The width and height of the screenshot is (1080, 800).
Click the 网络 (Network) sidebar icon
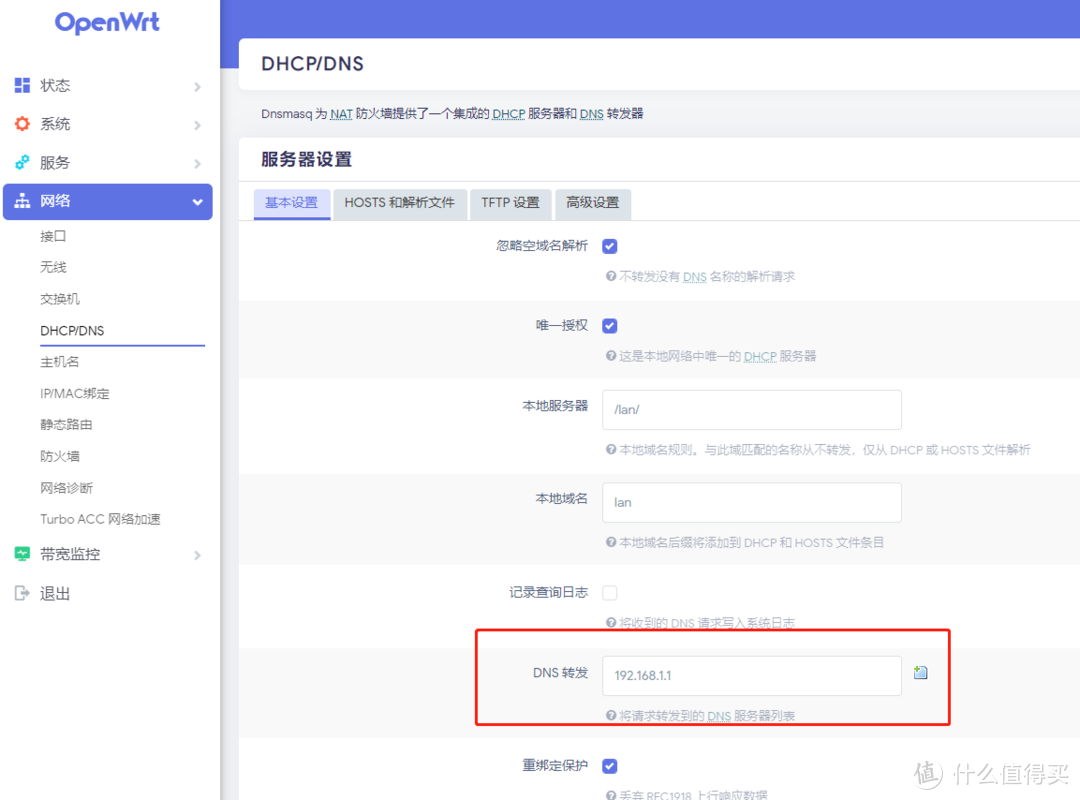click(x=23, y=201)
